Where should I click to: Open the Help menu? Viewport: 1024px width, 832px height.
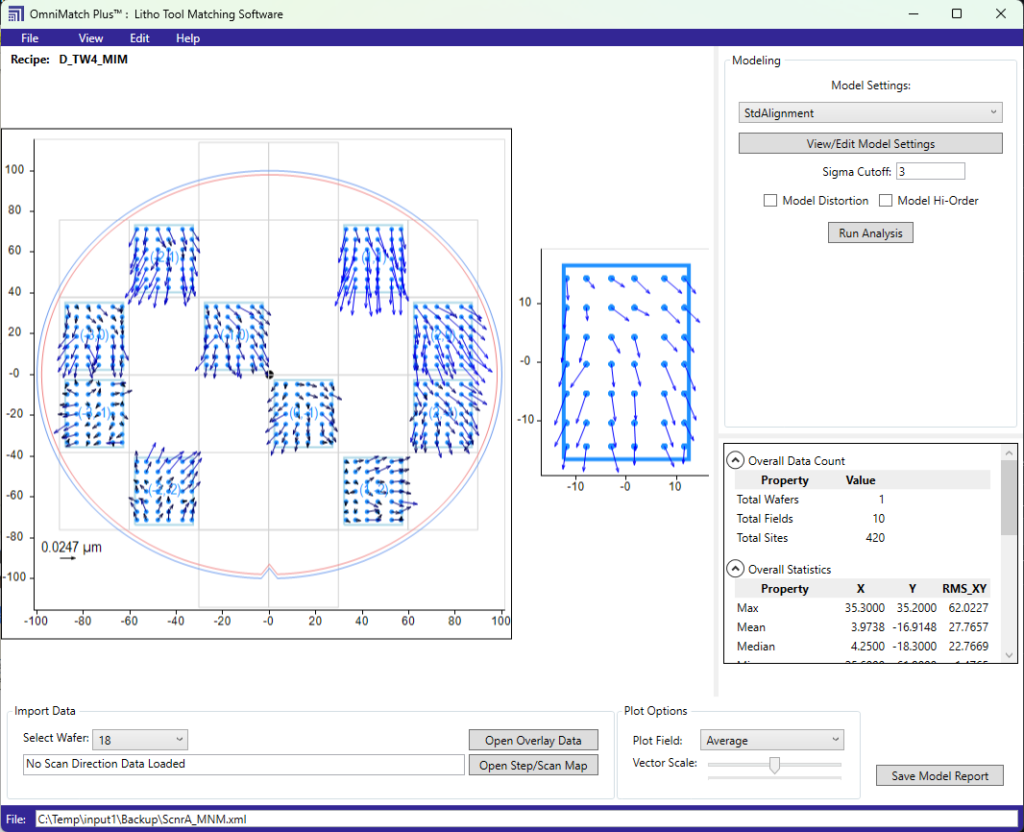click(x=187, y=38)
